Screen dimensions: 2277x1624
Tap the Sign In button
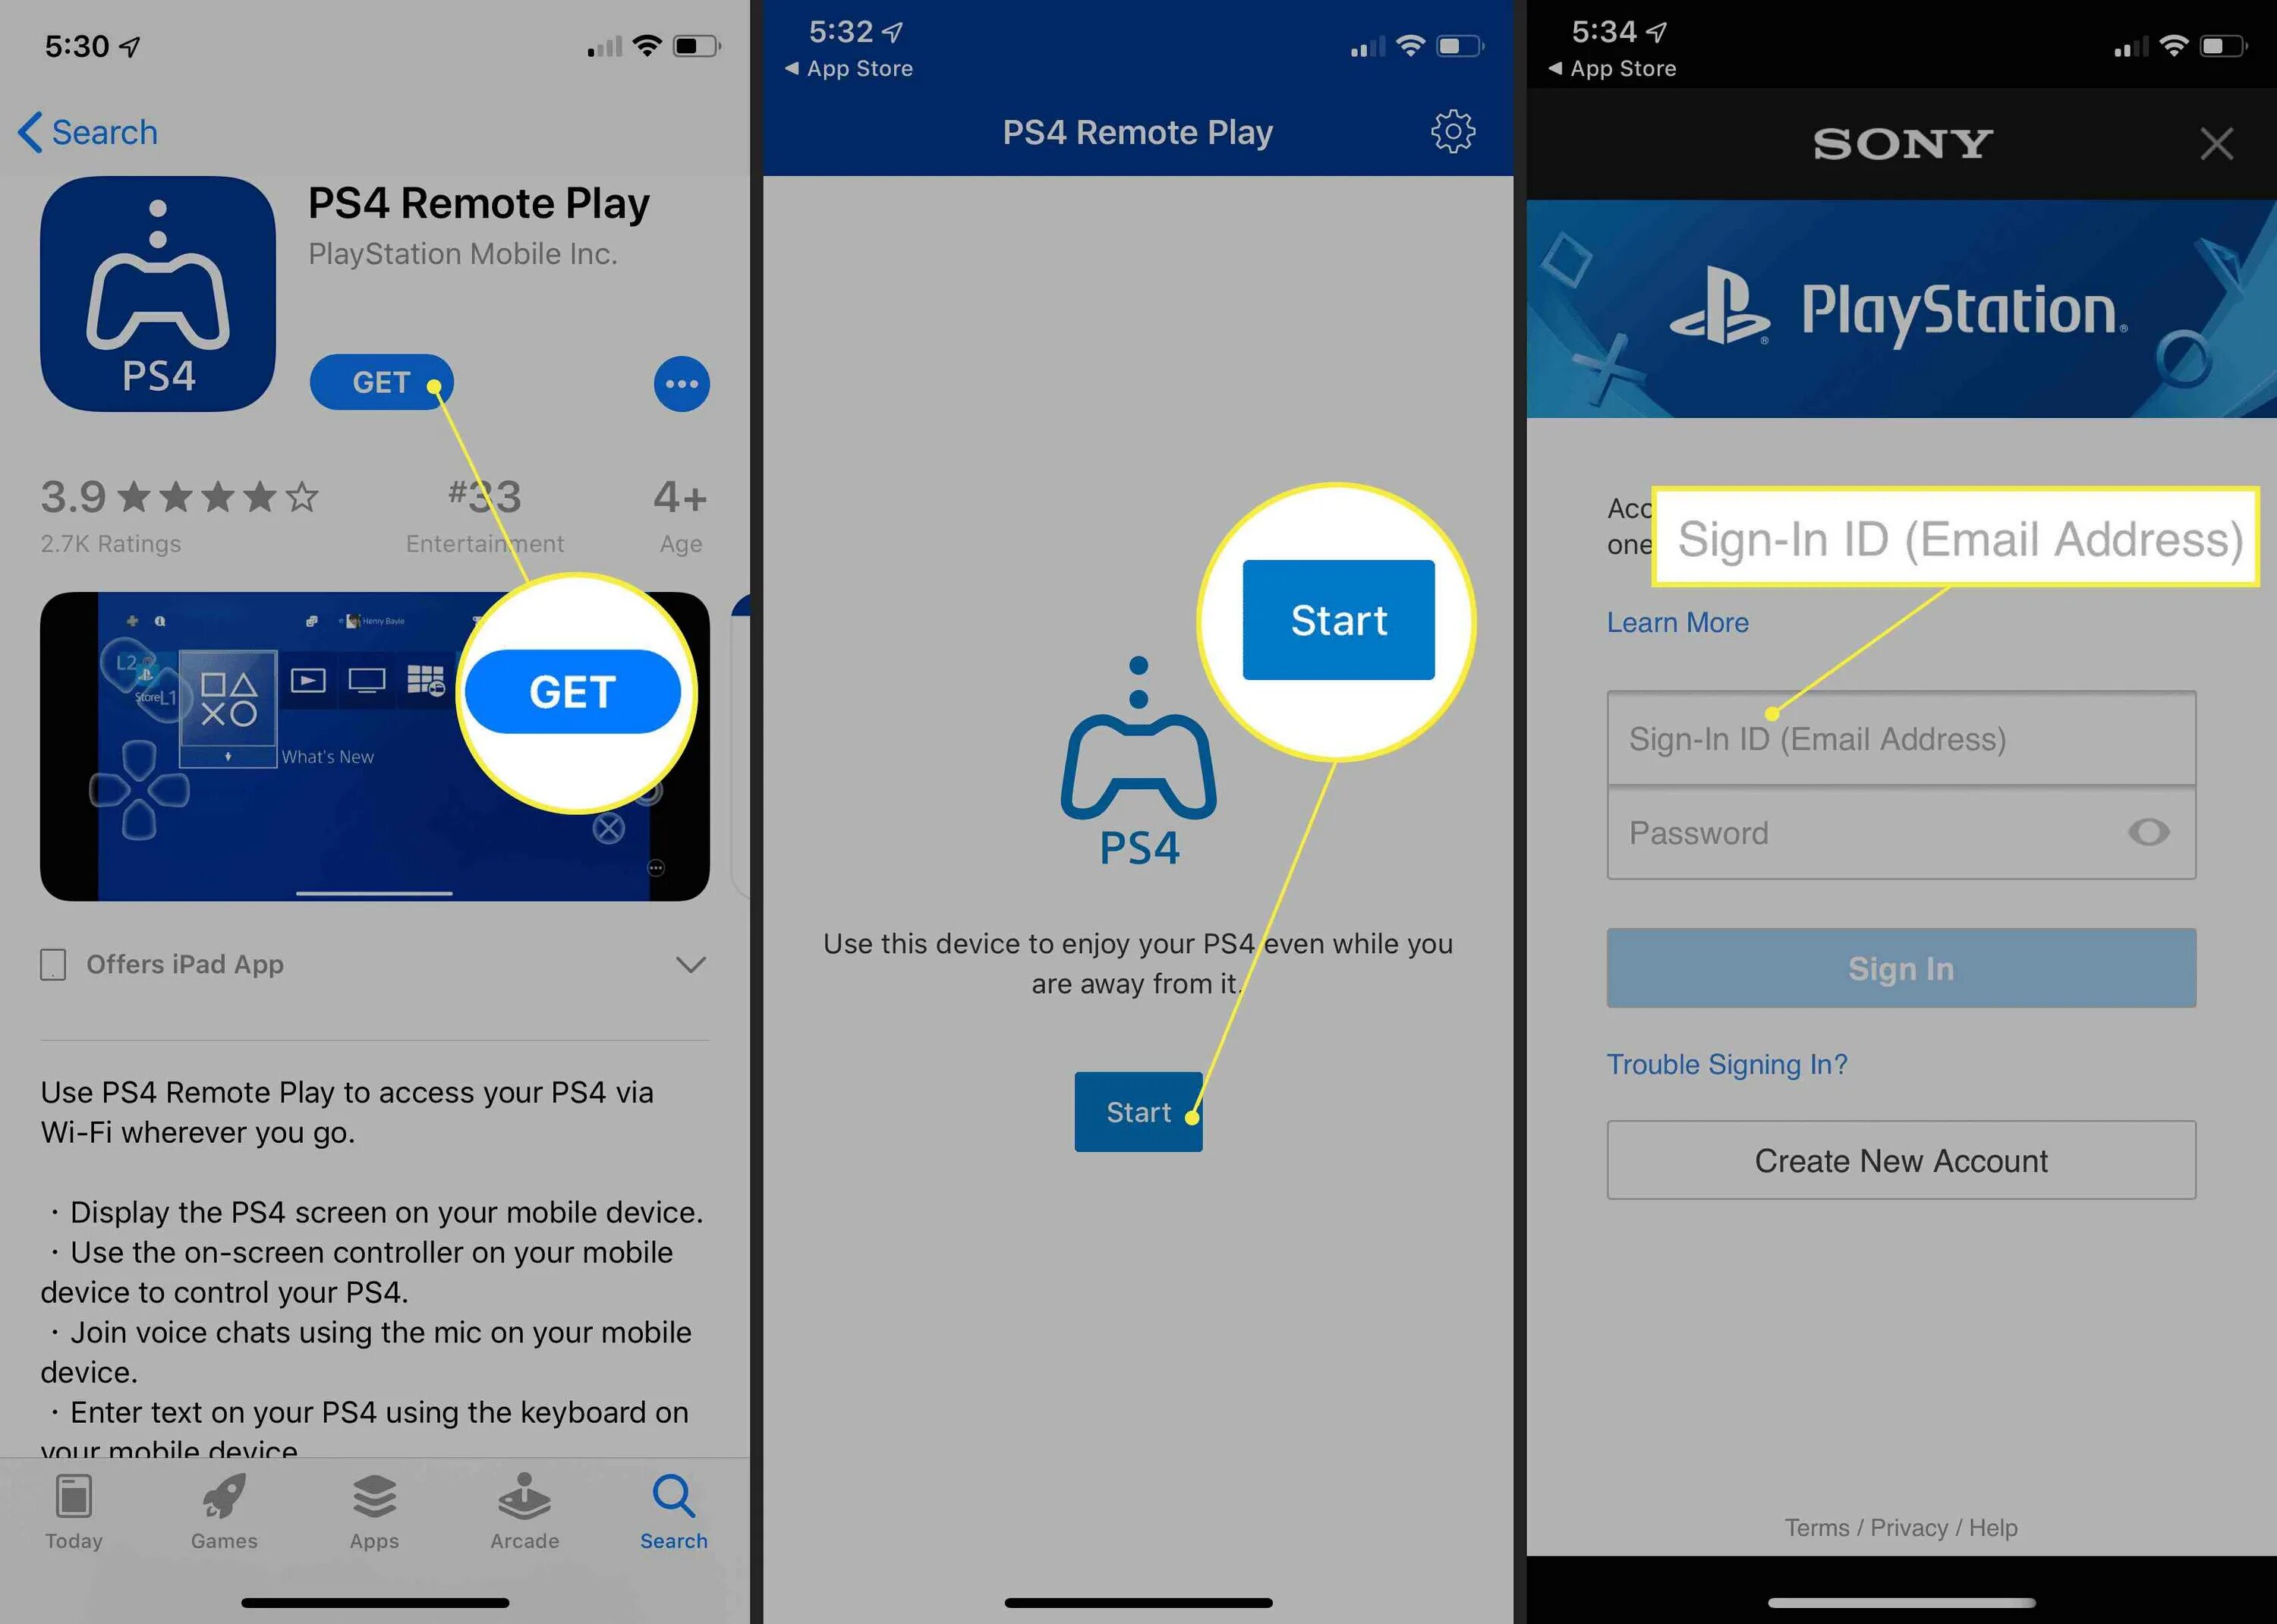tap(1901, 968)
